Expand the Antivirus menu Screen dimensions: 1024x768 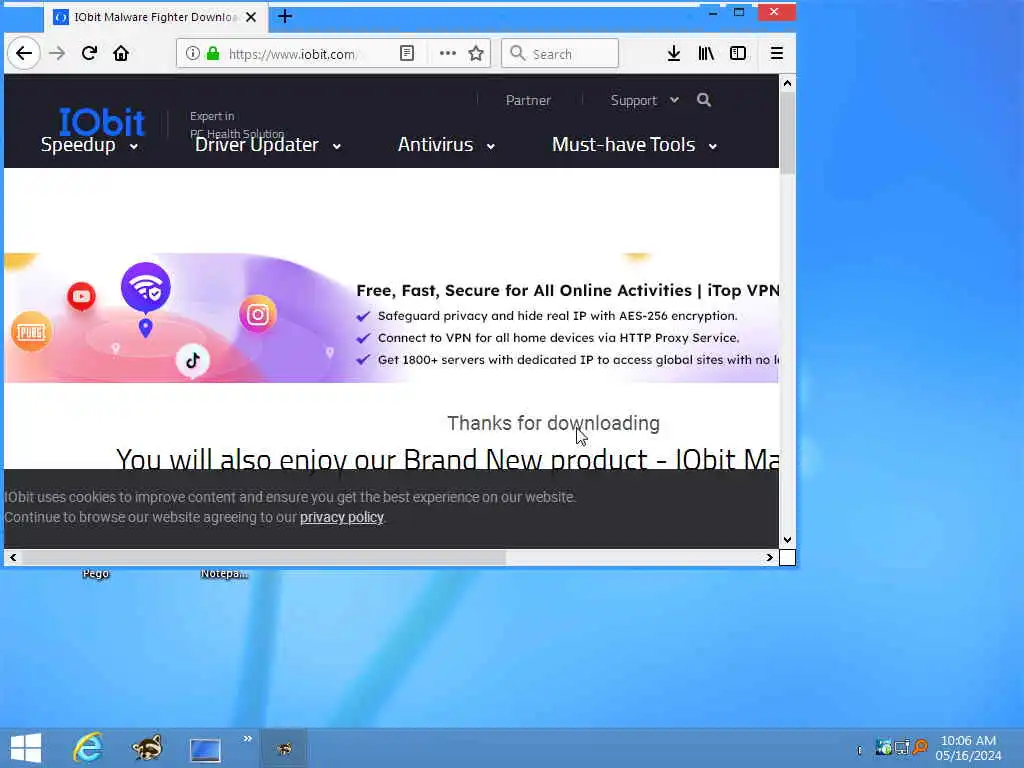point(446,144)
